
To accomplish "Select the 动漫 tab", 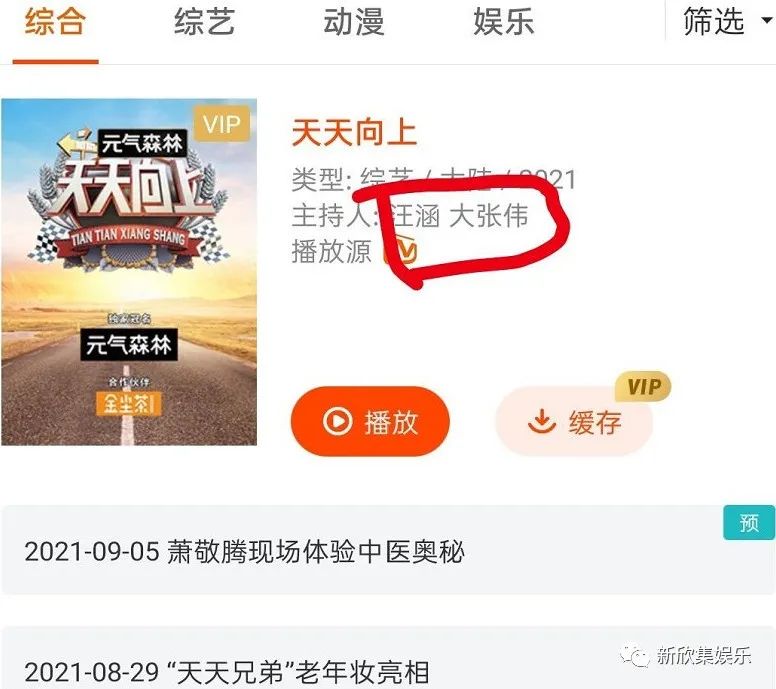I will (354, 22).
